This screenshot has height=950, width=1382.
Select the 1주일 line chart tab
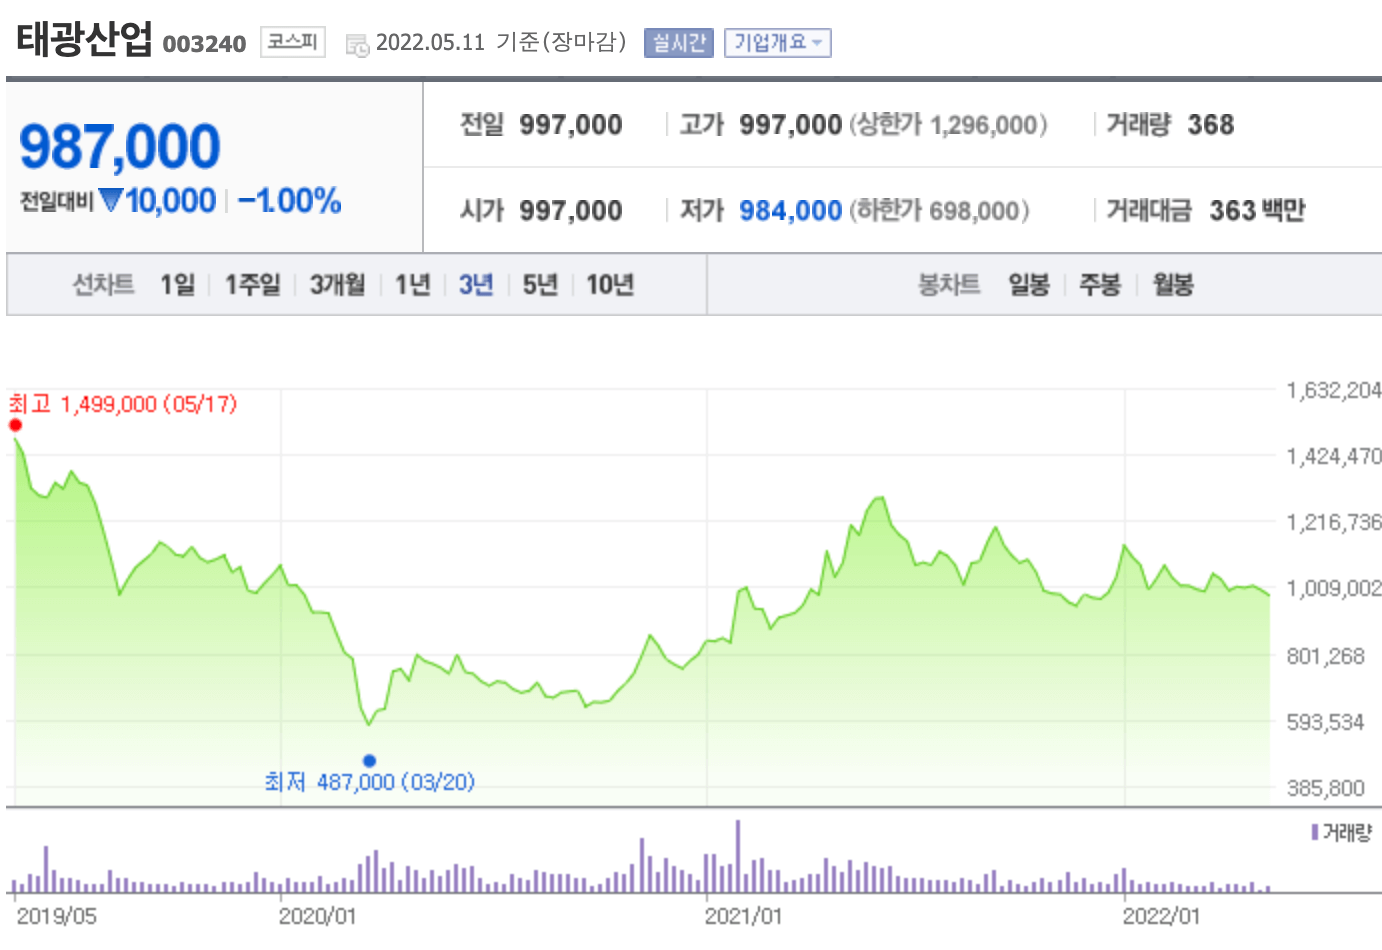point(252,285)
